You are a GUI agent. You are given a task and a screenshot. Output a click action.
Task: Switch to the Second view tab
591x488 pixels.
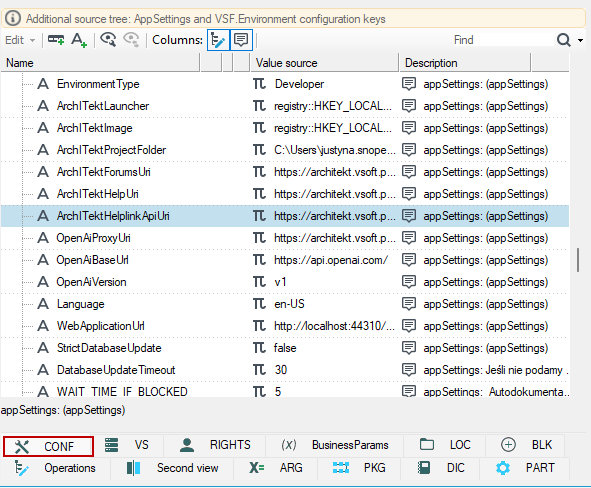coord(172,468)
